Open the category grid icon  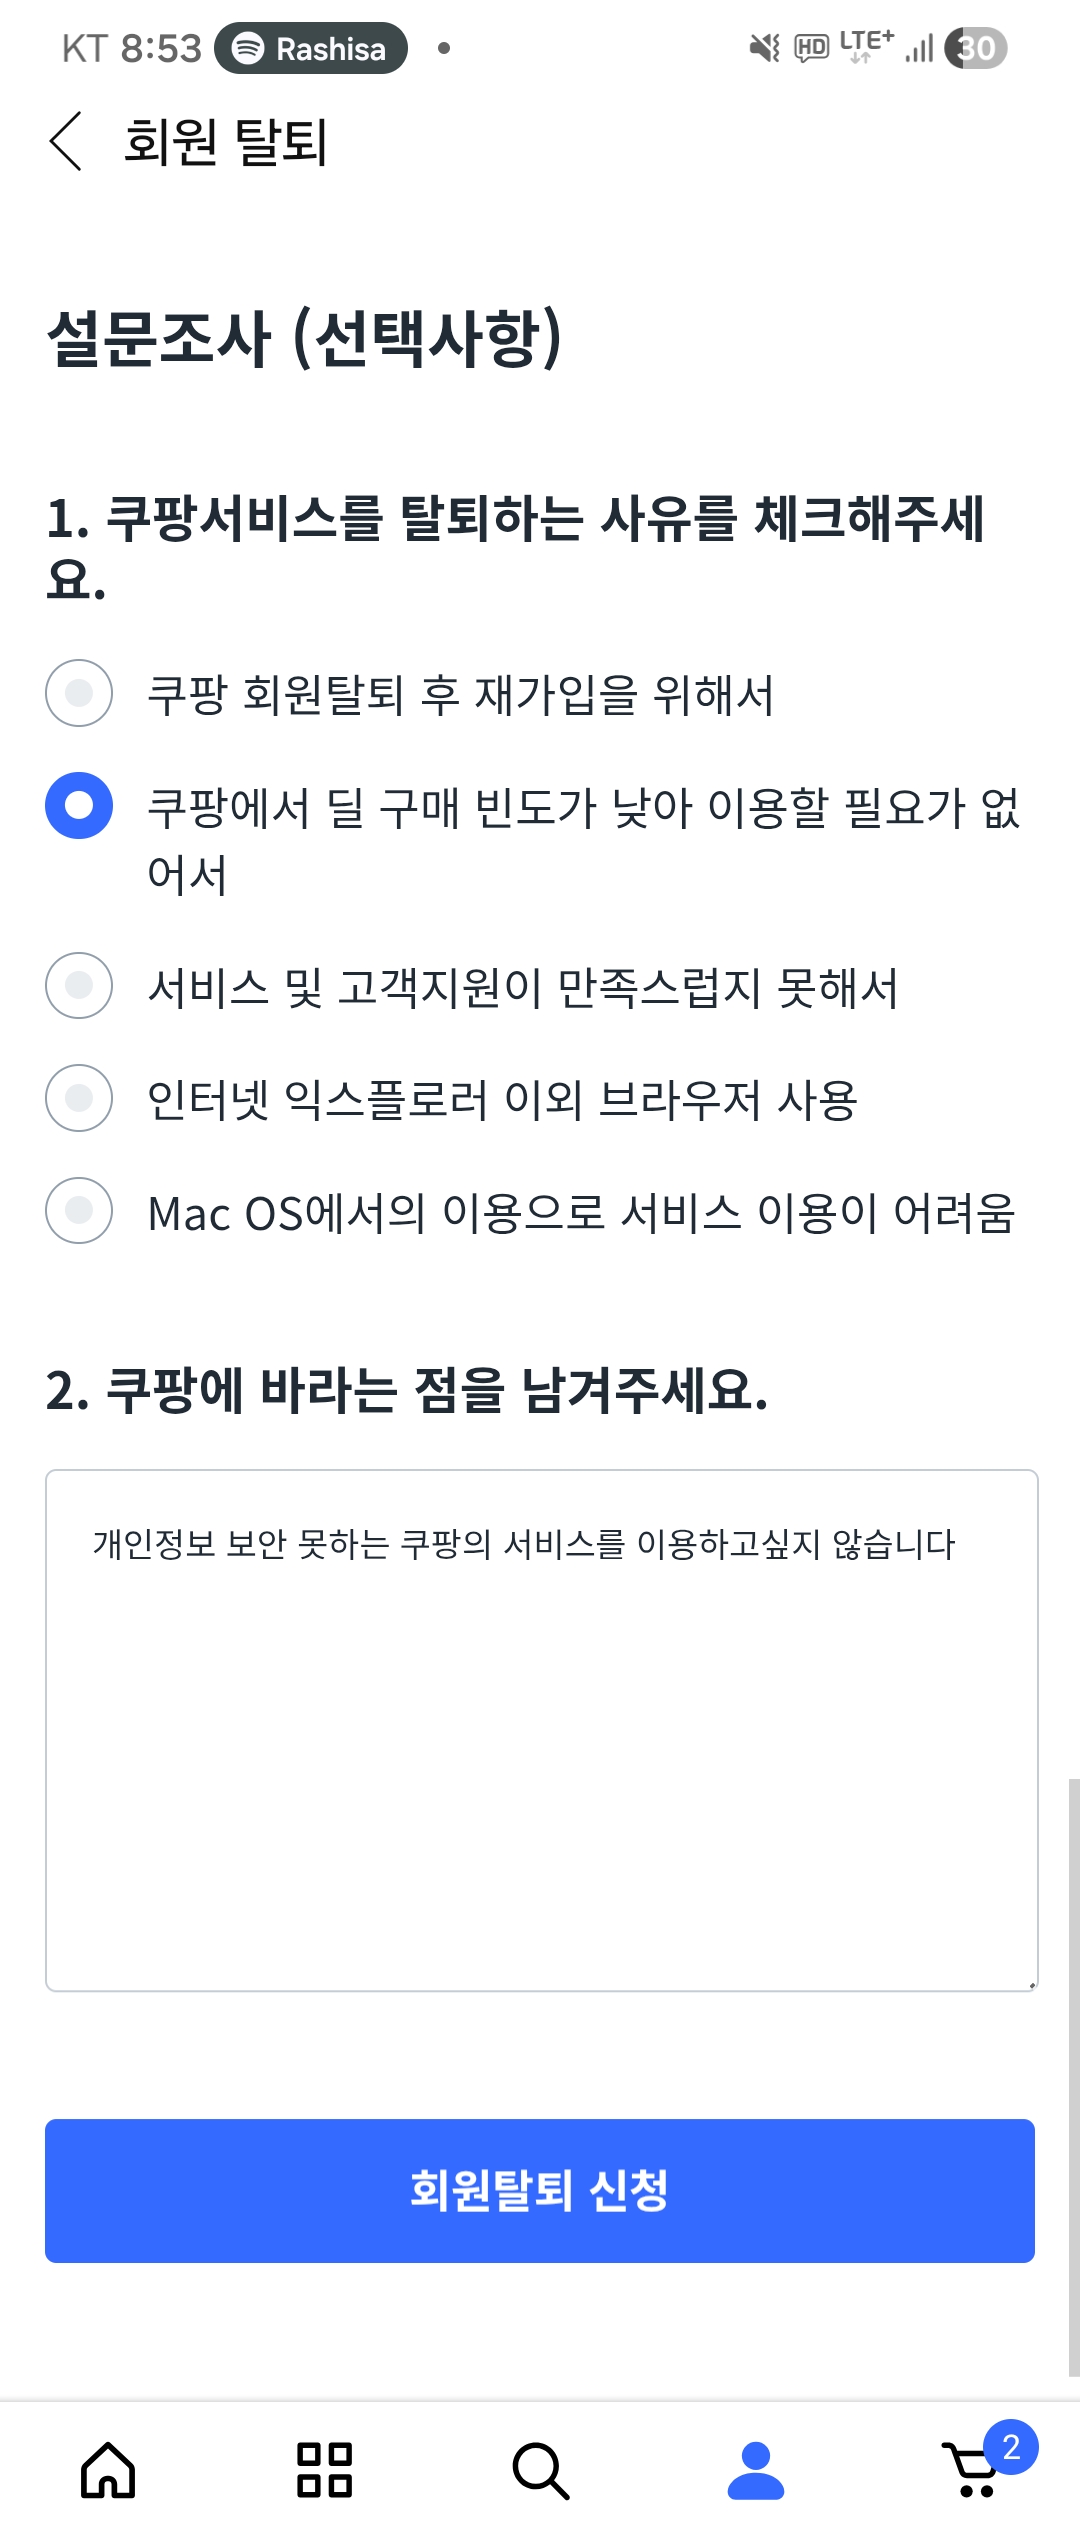pyautogui.click(x=324, y=2470)
